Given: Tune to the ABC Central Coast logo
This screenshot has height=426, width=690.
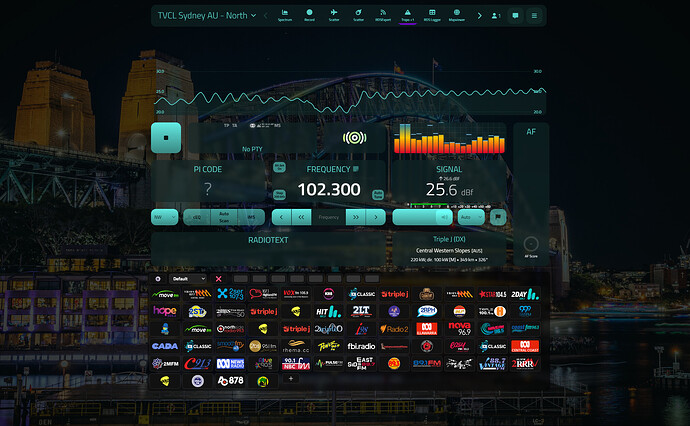Looking at the screenshot, I should [x=525, y=346].
